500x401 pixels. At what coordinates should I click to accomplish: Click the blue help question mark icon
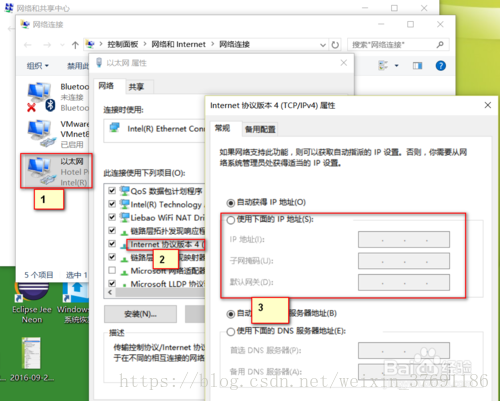point(441,66)
